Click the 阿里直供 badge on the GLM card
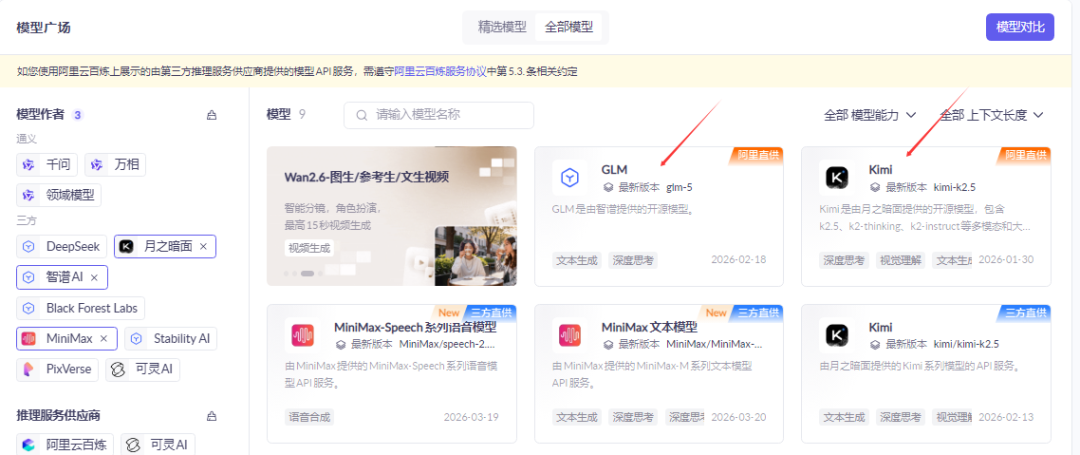The image size is (1080, 455). coord(758,155)
